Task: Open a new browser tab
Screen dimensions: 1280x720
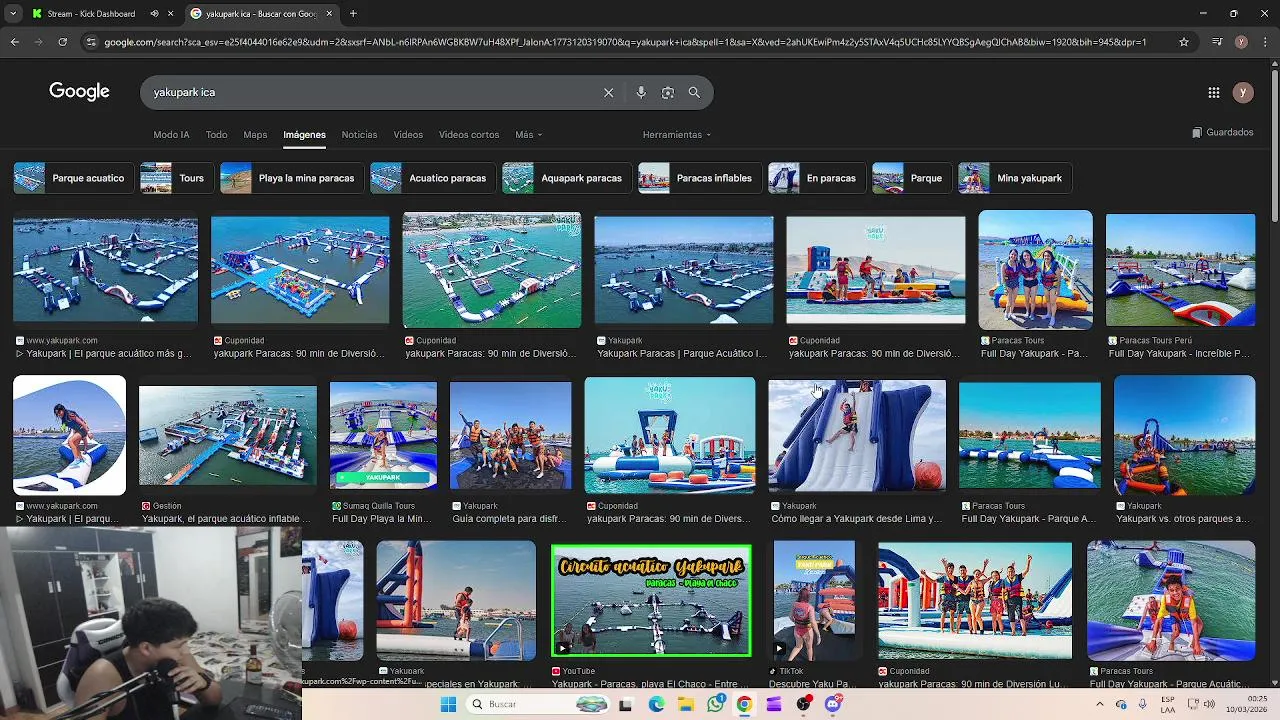Action: (353, 14)
